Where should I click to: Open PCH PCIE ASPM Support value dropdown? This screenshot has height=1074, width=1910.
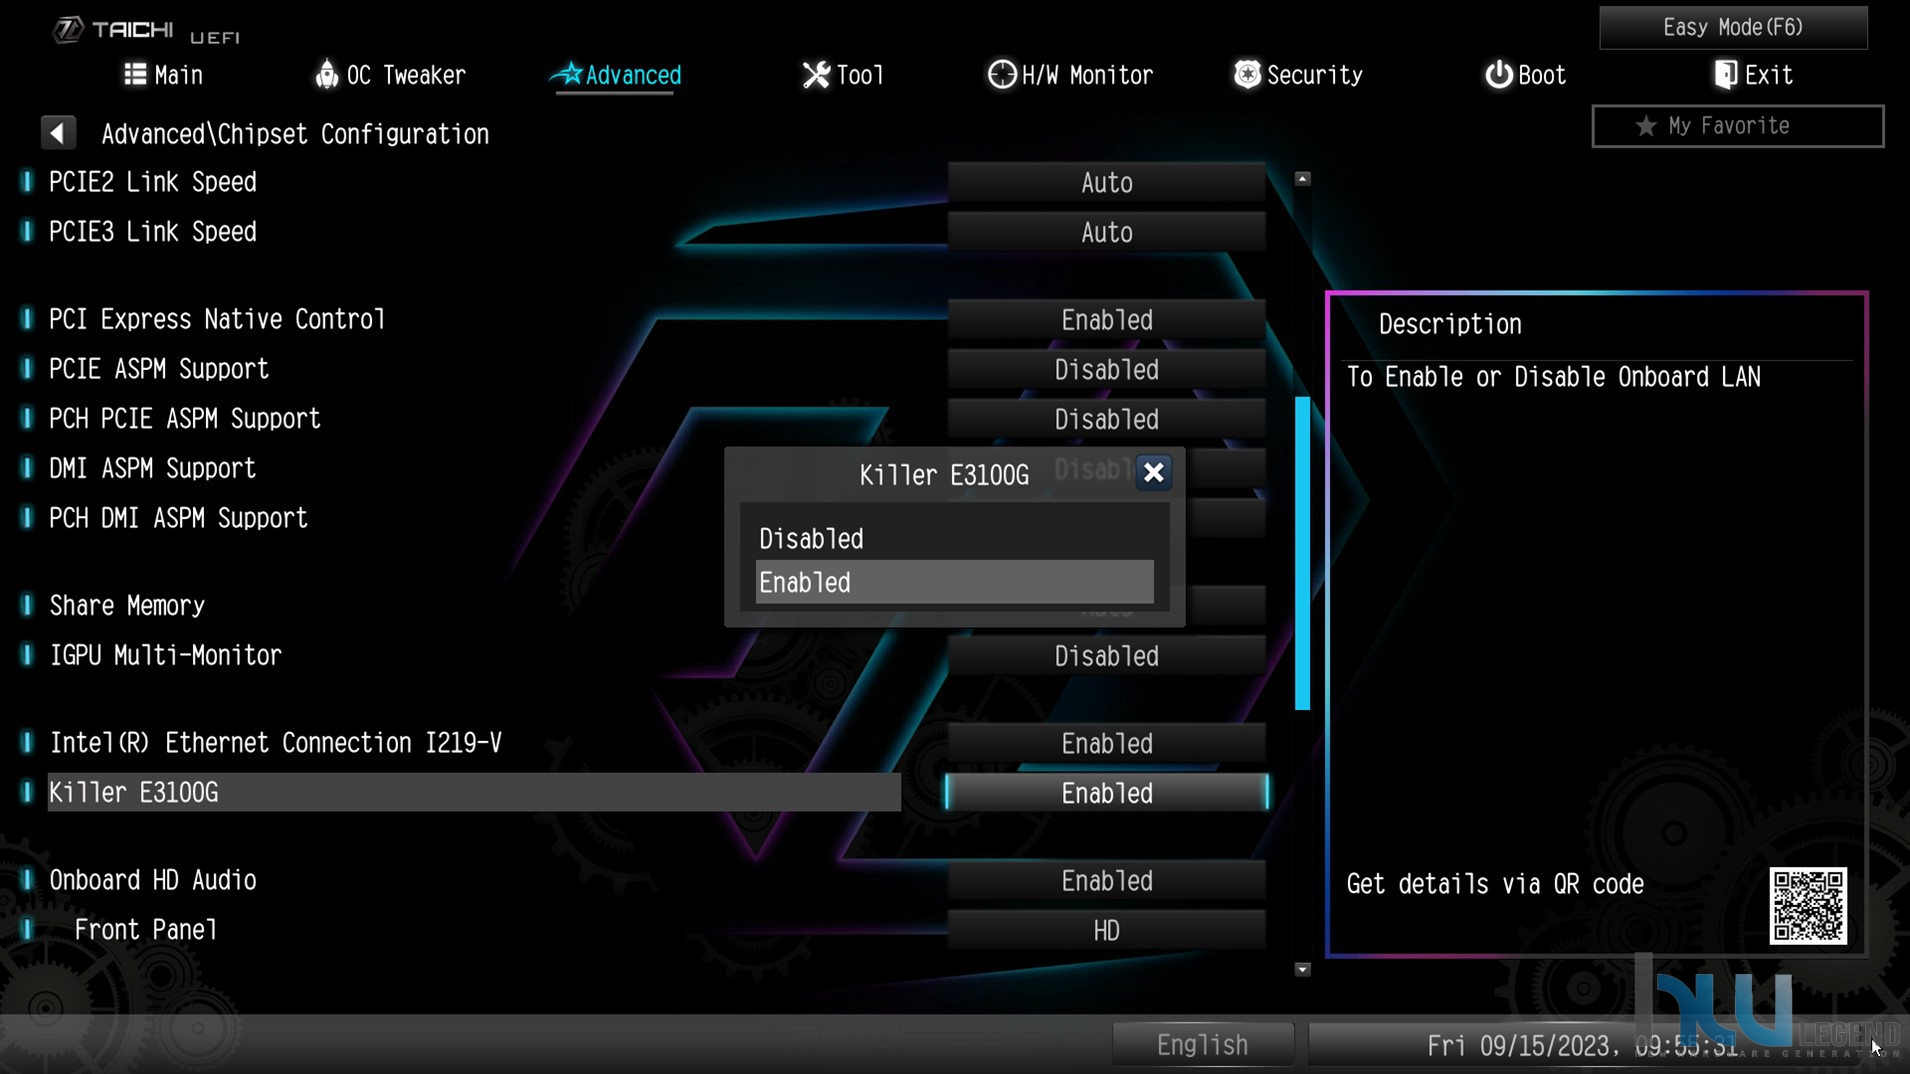pyautogui.click(x=1106, y=420)
